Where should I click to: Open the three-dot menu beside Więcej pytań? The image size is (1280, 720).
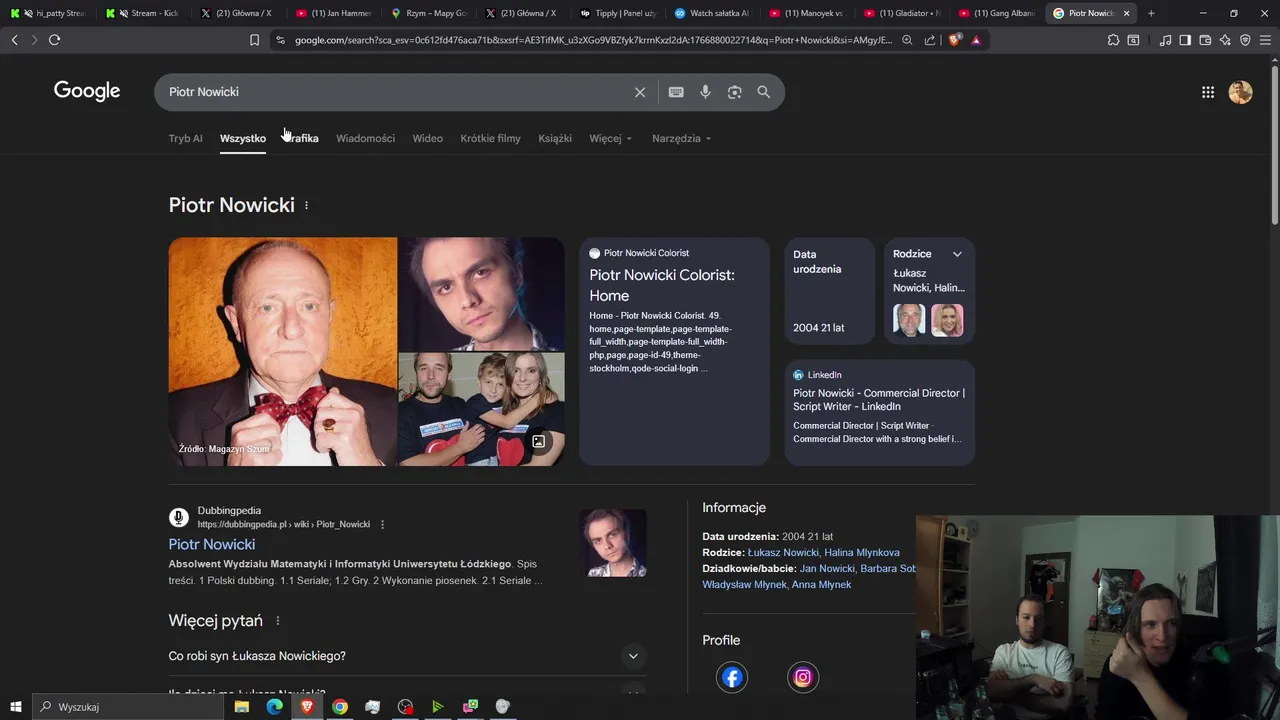[278, 621]
